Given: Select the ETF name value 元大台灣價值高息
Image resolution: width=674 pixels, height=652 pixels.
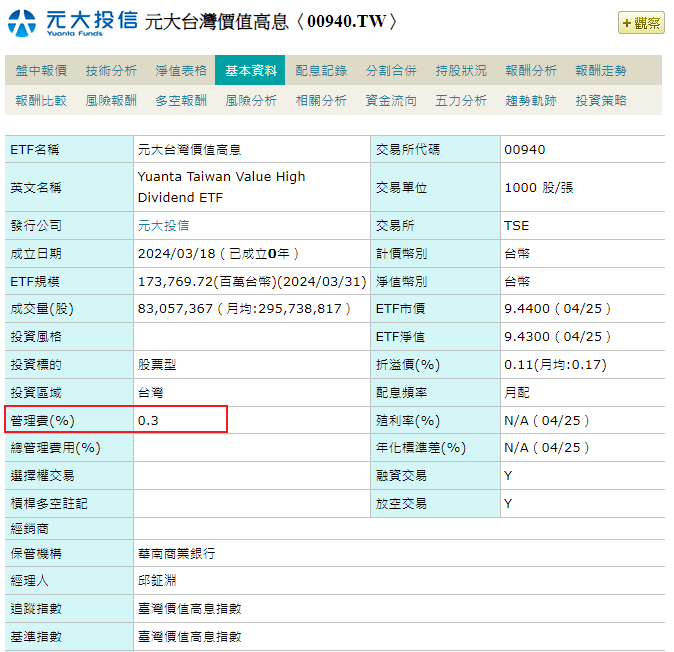Looking at the screenshot, I should pos(189,150).
